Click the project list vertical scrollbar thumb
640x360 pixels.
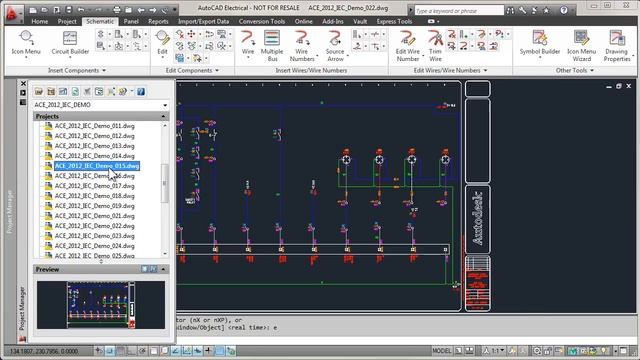pos(165,183)
